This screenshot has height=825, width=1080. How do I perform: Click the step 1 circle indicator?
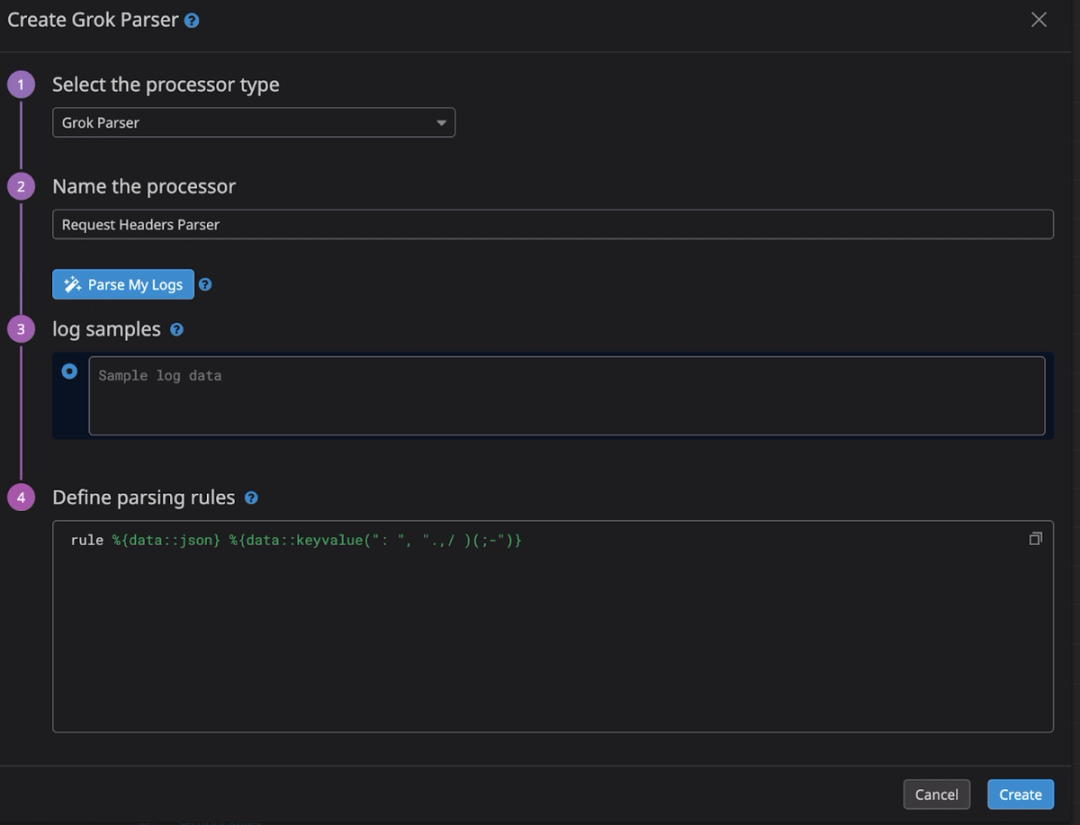click(x=21, y=84)
